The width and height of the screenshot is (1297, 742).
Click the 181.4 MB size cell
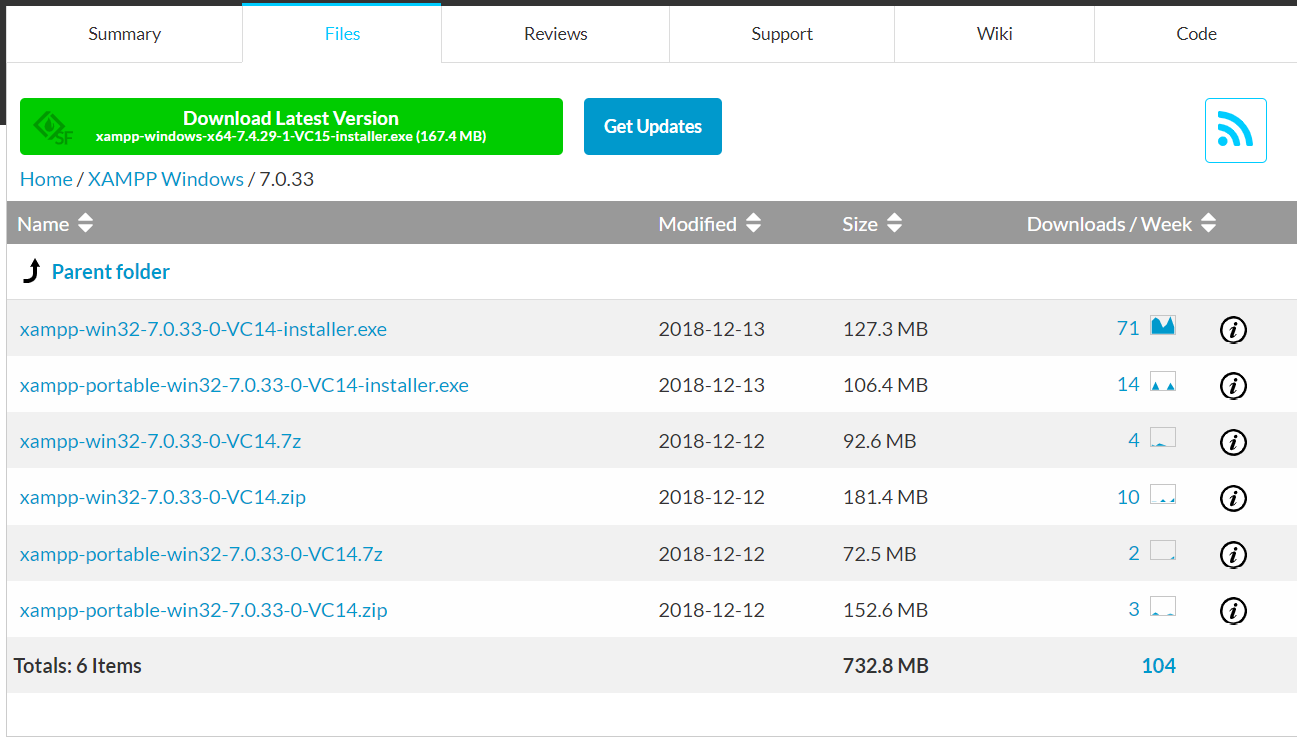tap(885, 497)
